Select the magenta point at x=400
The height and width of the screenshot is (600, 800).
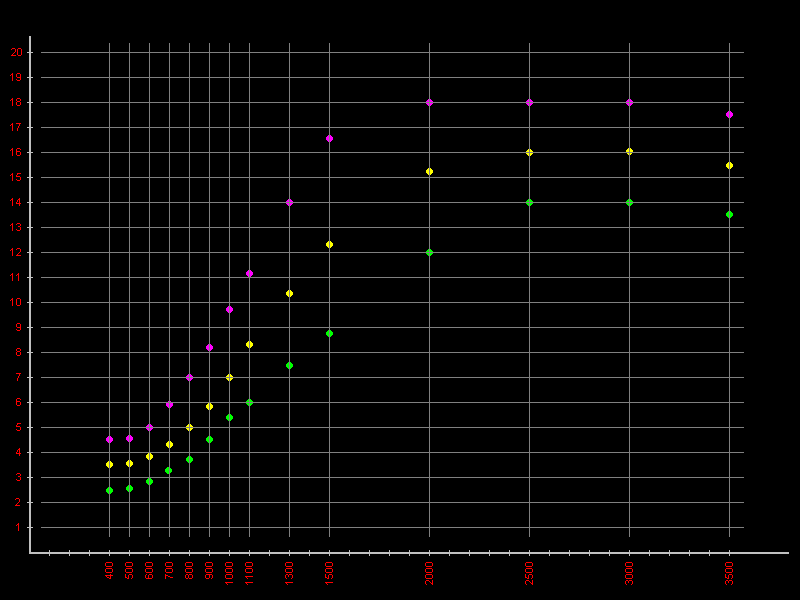[x=109, y=439]
